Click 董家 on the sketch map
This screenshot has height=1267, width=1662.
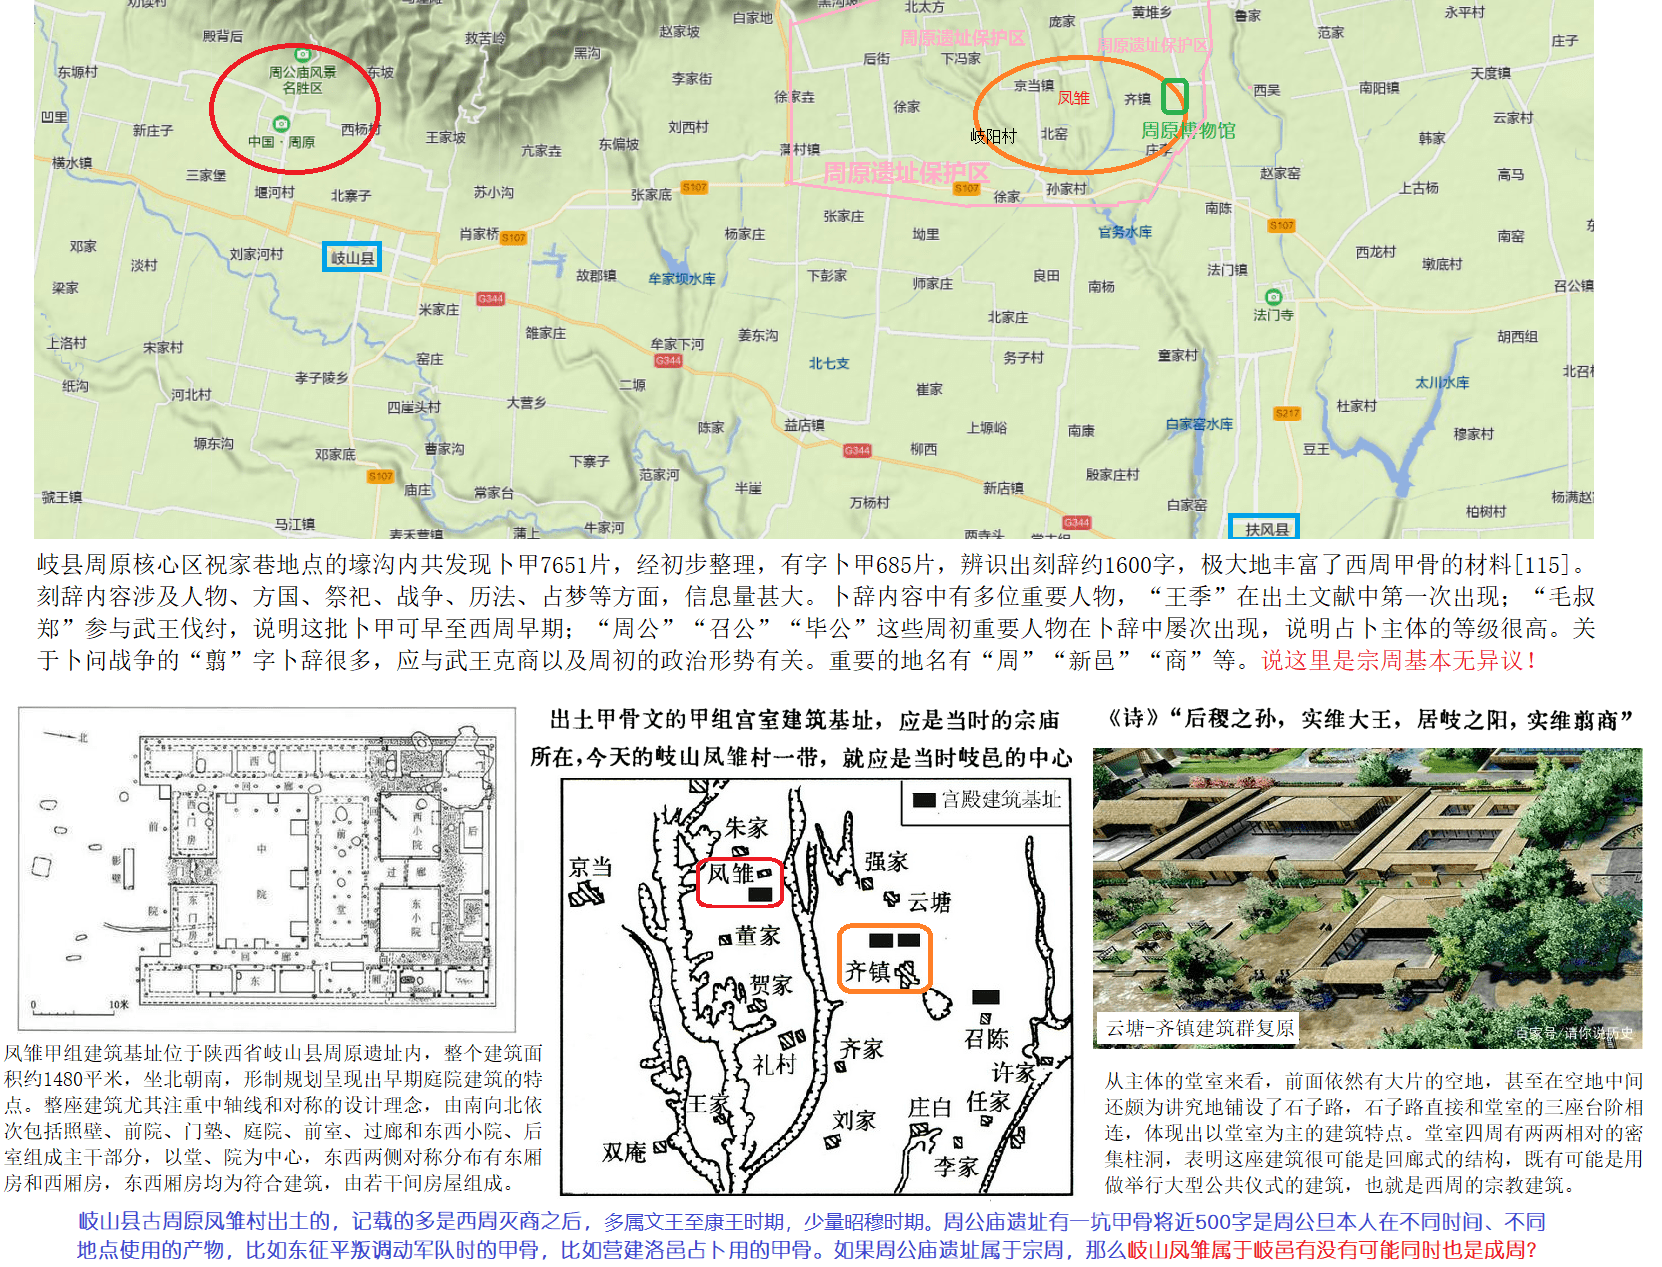[758, 936]
